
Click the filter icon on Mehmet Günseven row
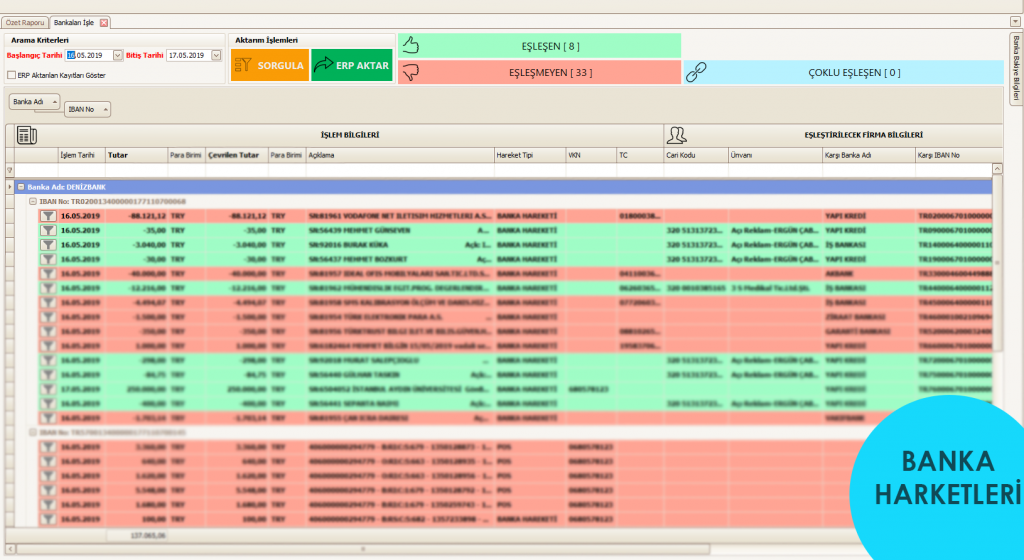(48, 230)
